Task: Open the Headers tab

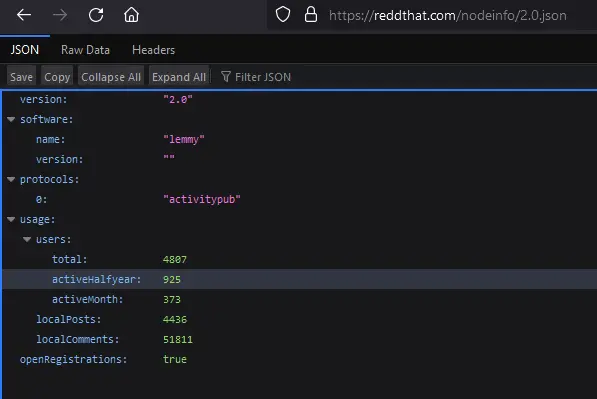Action: pos(153,50)
